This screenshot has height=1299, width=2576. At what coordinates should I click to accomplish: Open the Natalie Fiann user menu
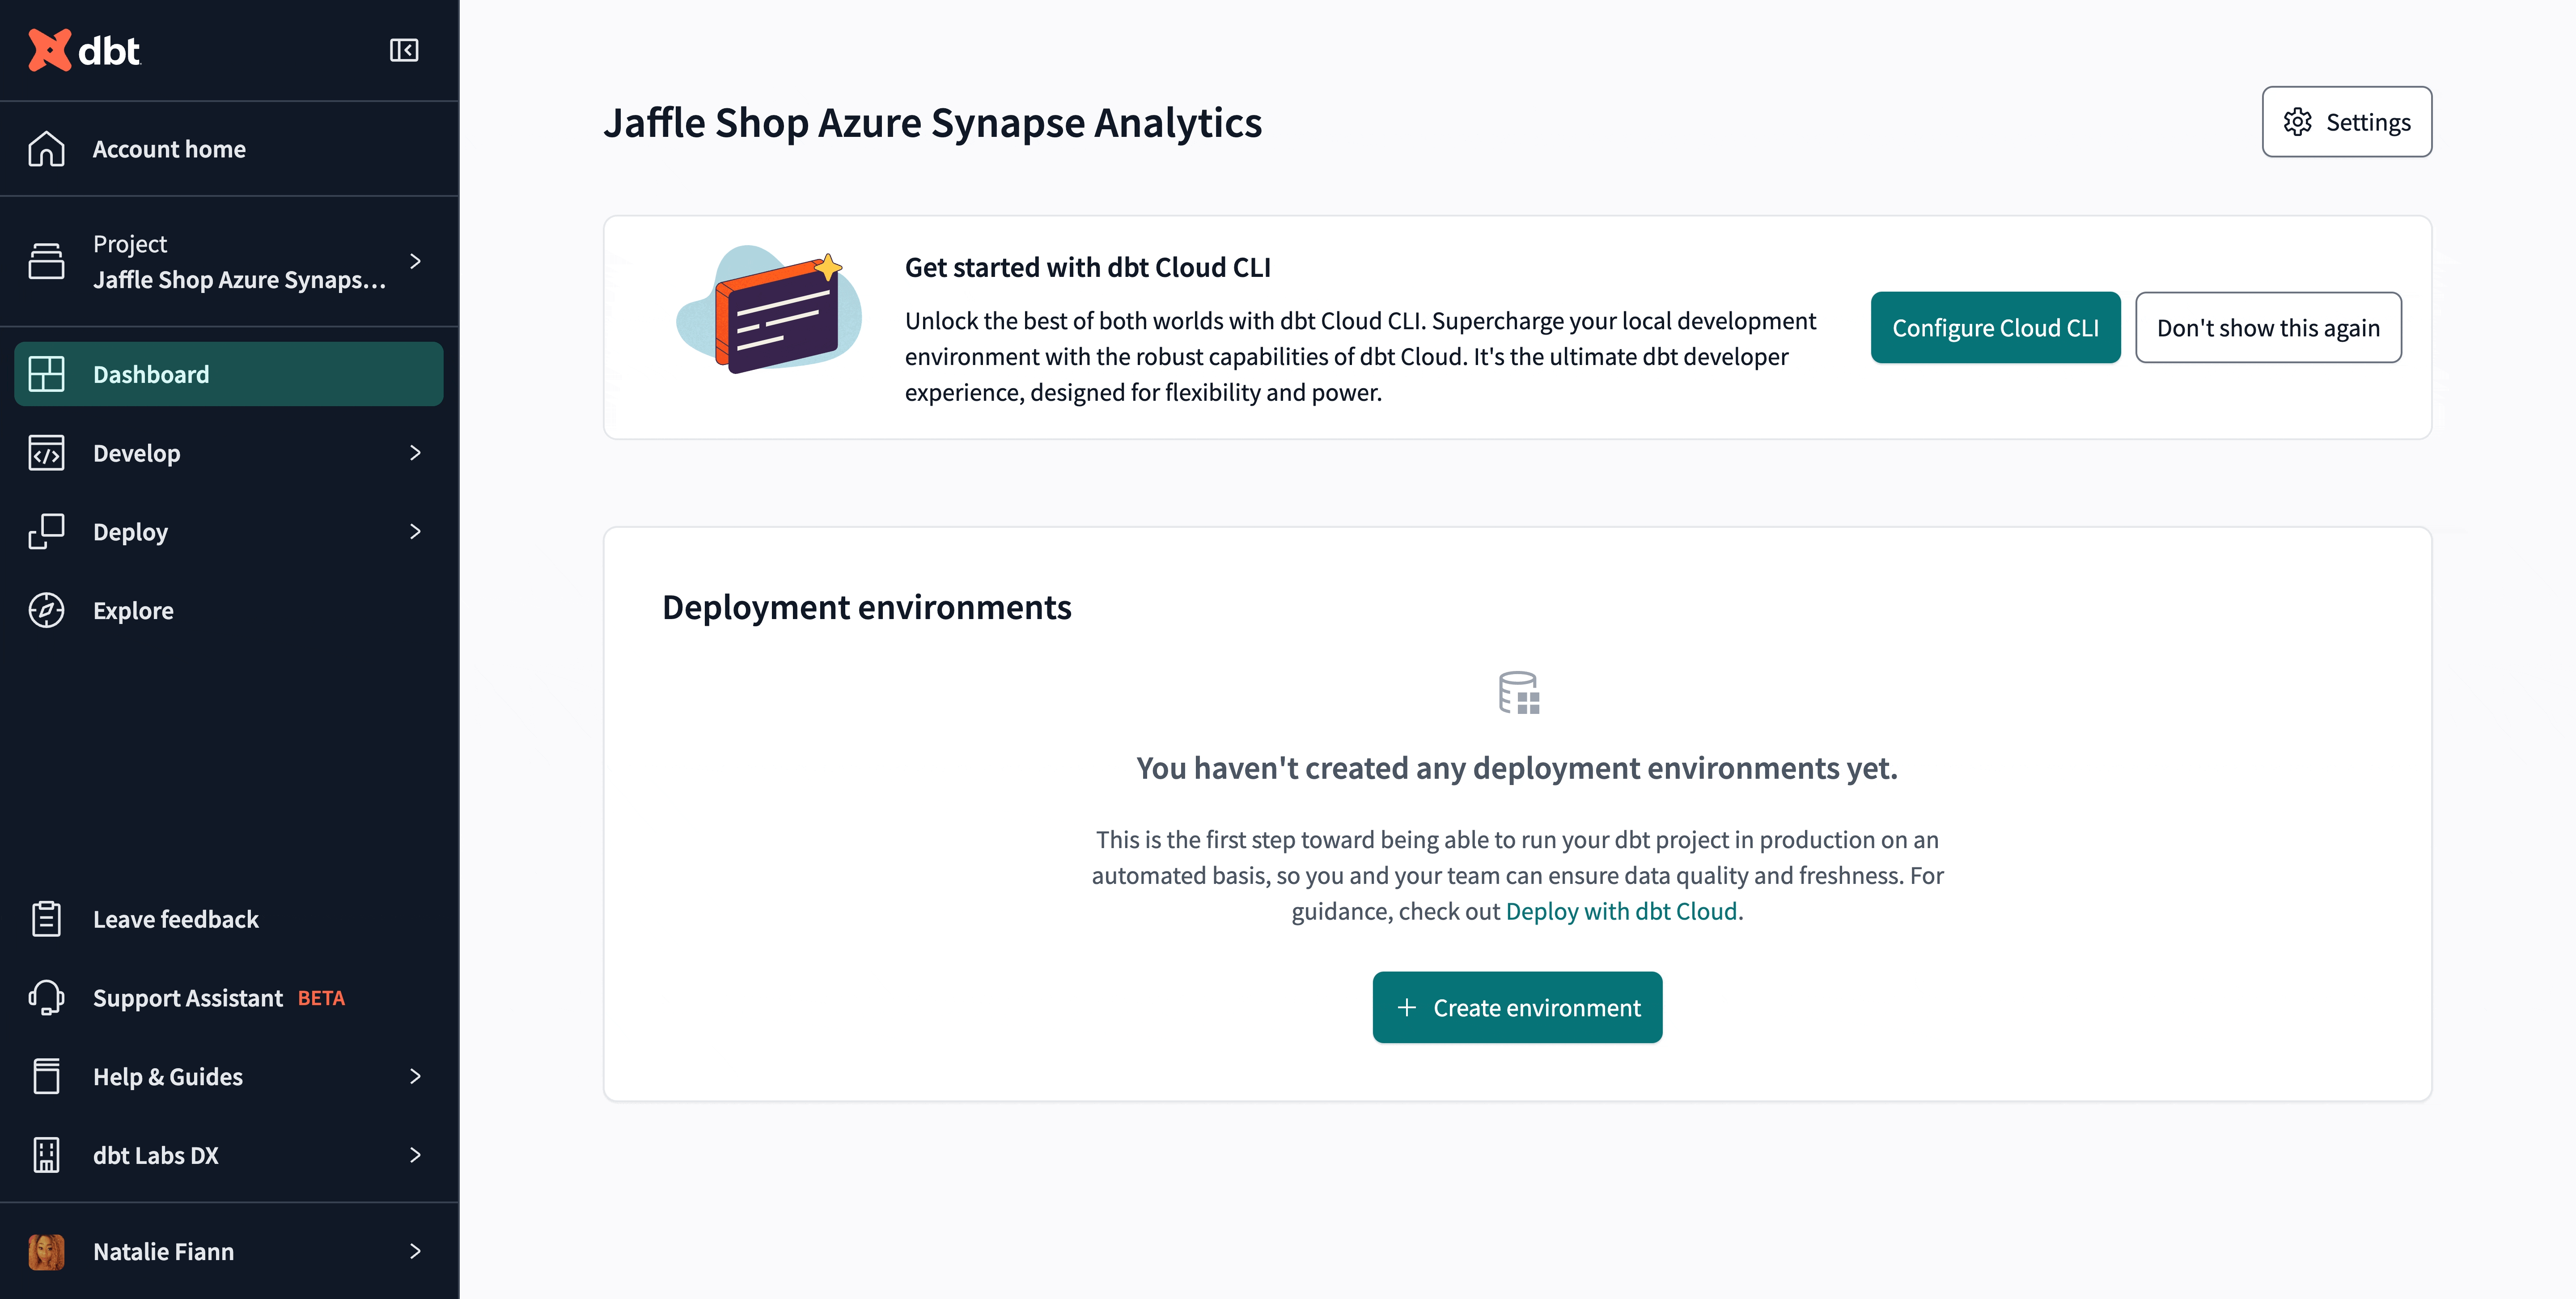click(x=415, y=1251)
